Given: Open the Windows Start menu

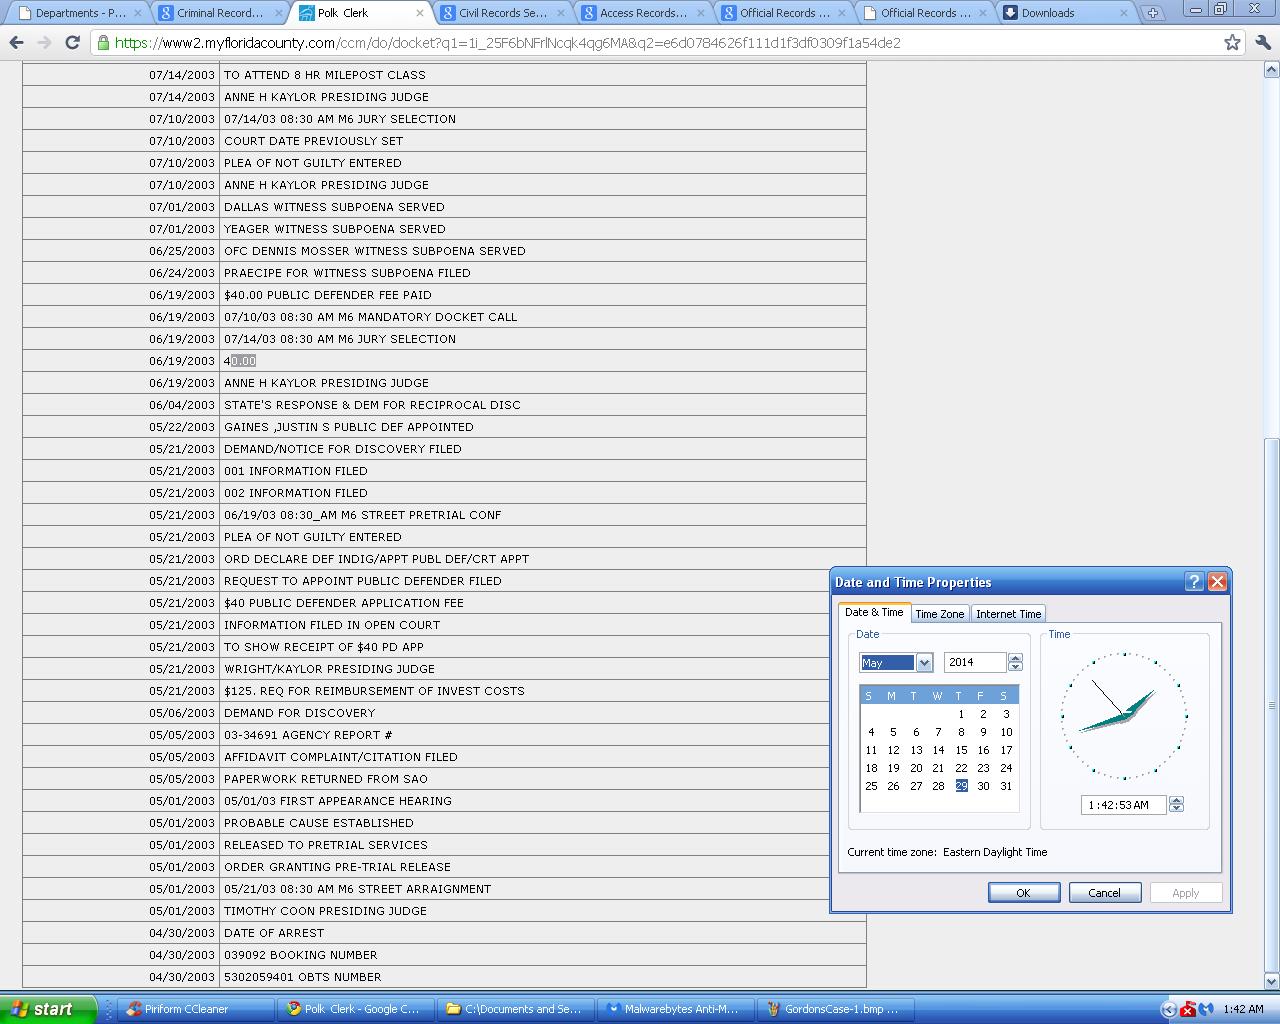Looking at the screenshot, I should 48,1009.
